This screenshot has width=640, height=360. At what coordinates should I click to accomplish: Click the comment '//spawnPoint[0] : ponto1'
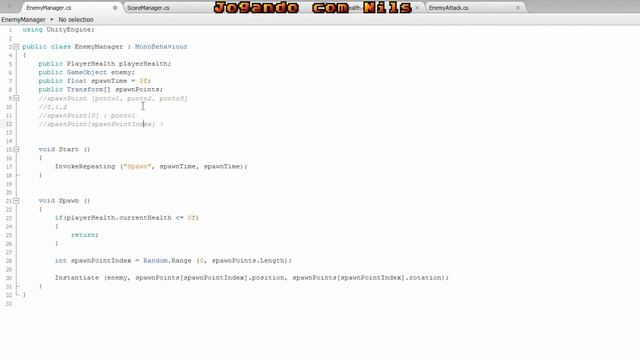click(87, 116)
